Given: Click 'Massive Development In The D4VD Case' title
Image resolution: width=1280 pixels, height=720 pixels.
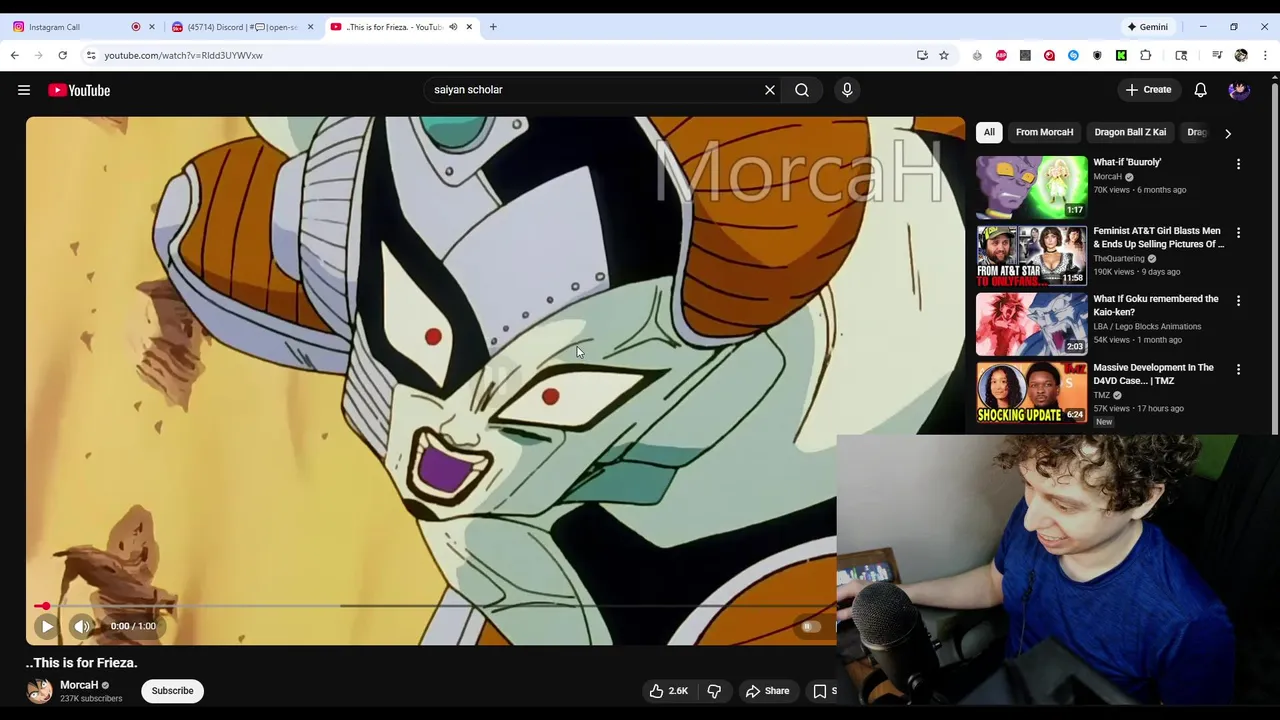Looking at the screenshot, I should point(1153,374).
